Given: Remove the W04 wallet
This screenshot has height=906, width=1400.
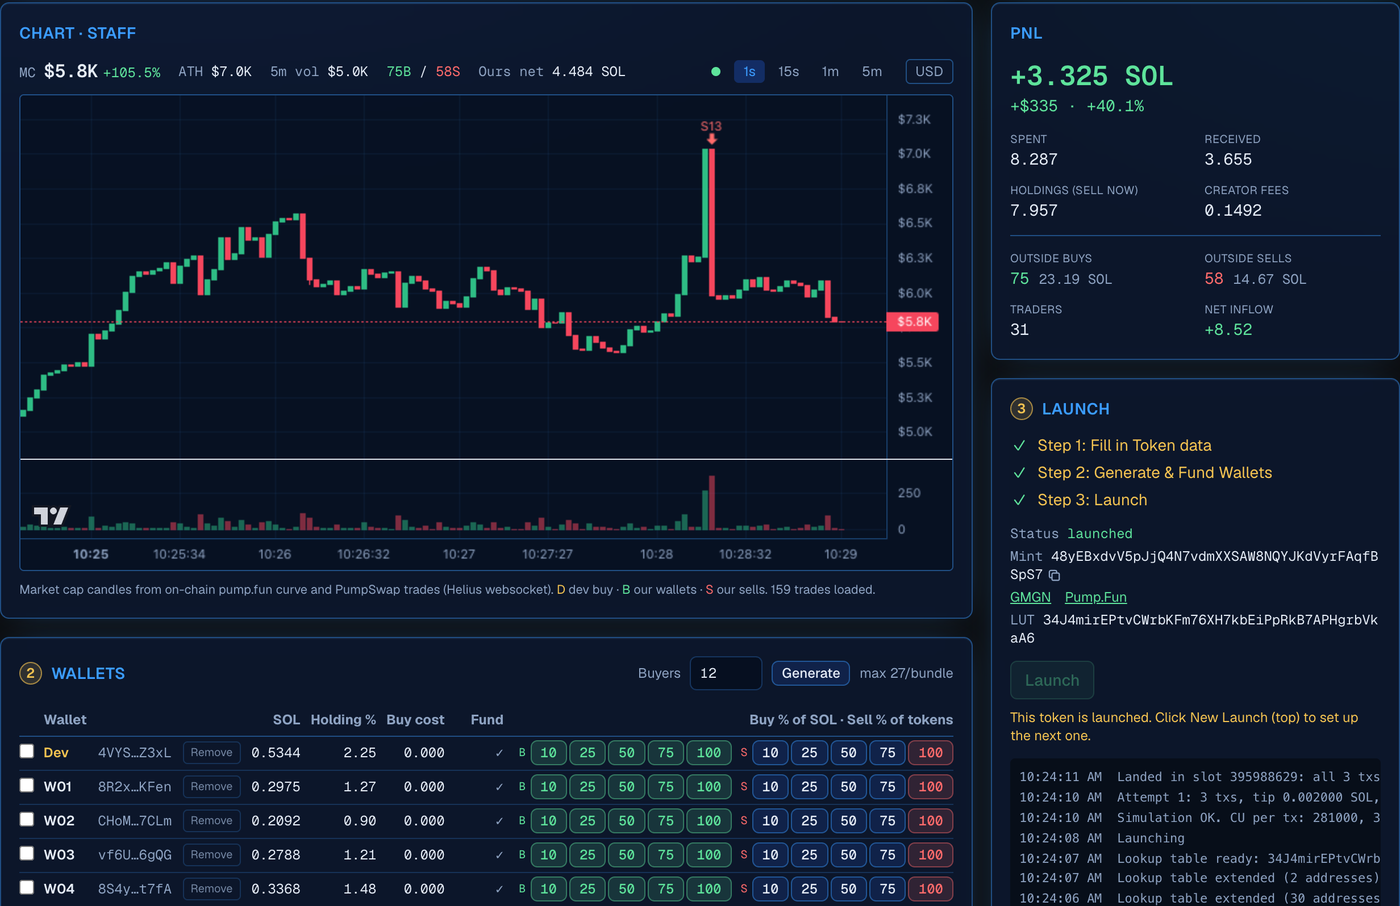Looking at the screenshot, I should 212,889.
